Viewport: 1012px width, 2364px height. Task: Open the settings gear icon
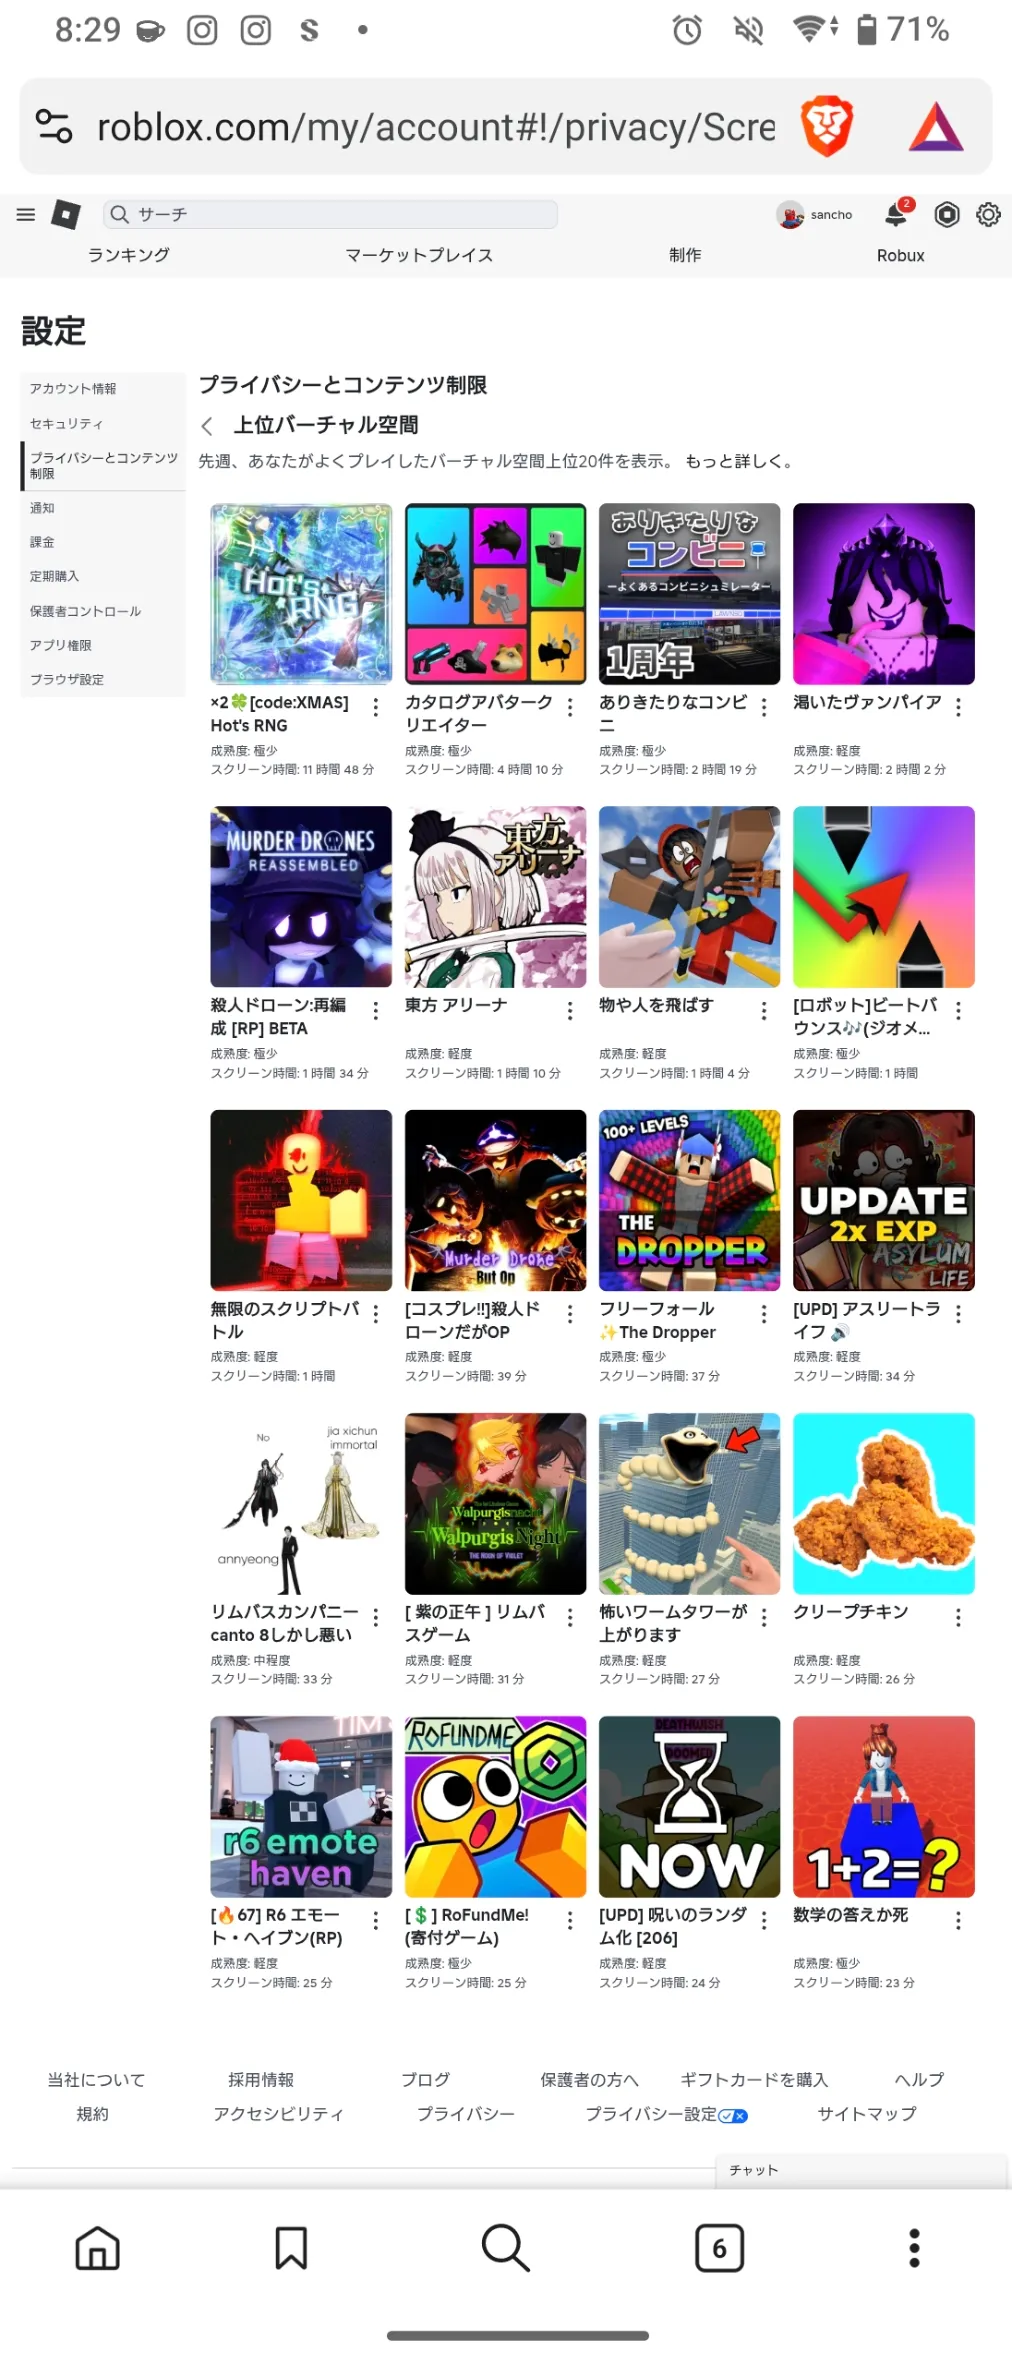click(x=988, y=214)
